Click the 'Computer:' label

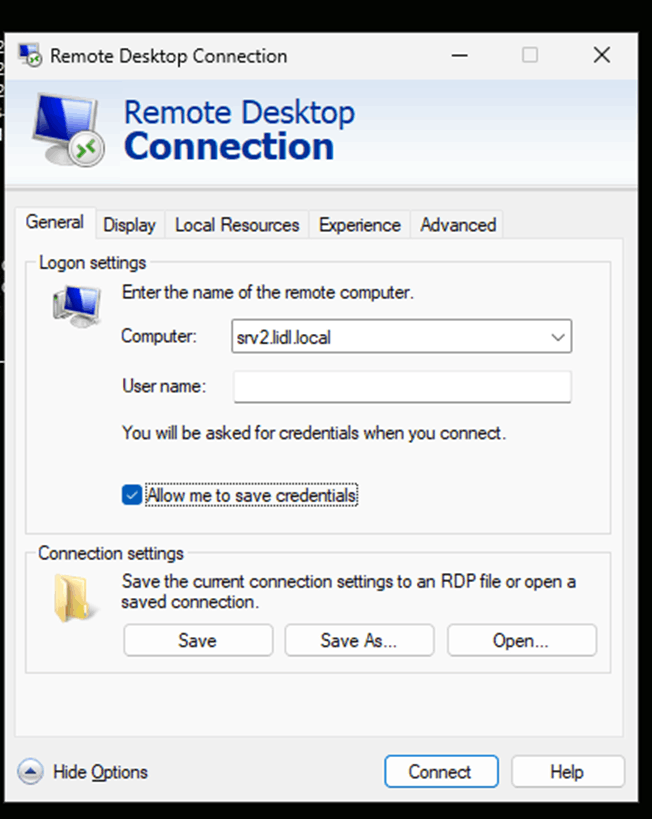pyautogui.click(x=159, y=336)
